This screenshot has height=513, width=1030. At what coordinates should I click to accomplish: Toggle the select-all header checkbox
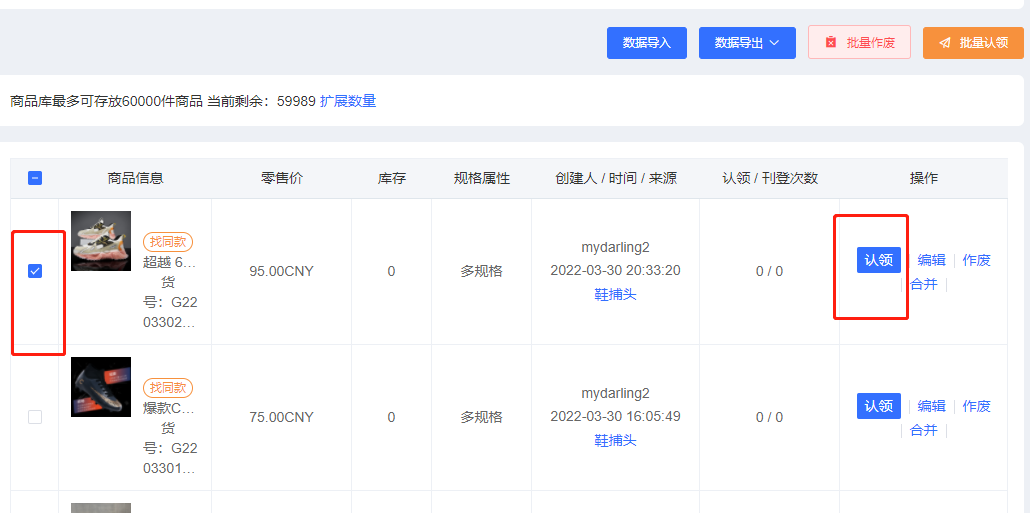pos(35,178)
